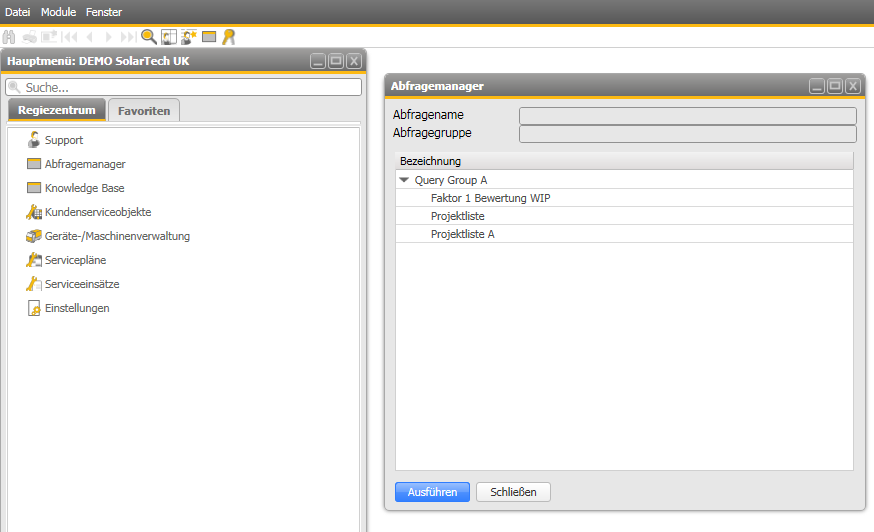874x532 pixels.
Task: Open the Fenster menu
Action: click(104, 12)
